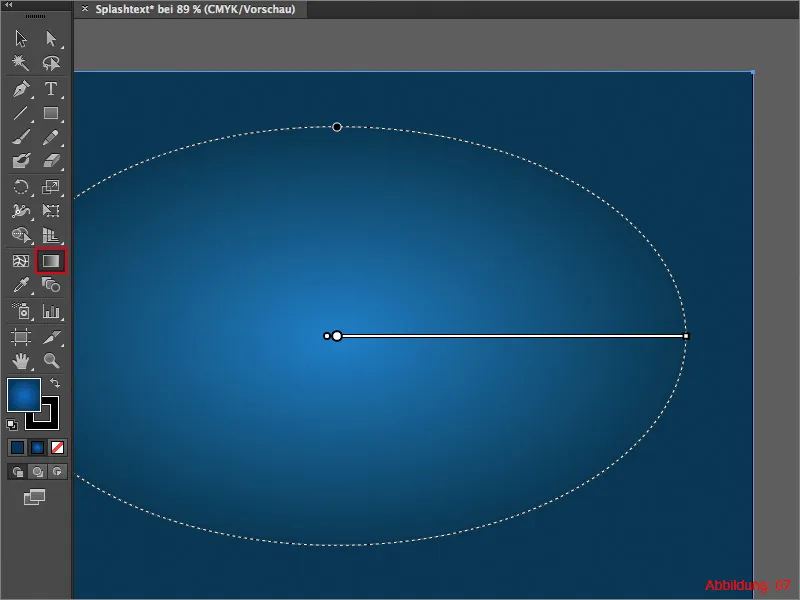Select the Direct Selection tool
This screenshot has width=800, height=600.
(x=51, y=38)
